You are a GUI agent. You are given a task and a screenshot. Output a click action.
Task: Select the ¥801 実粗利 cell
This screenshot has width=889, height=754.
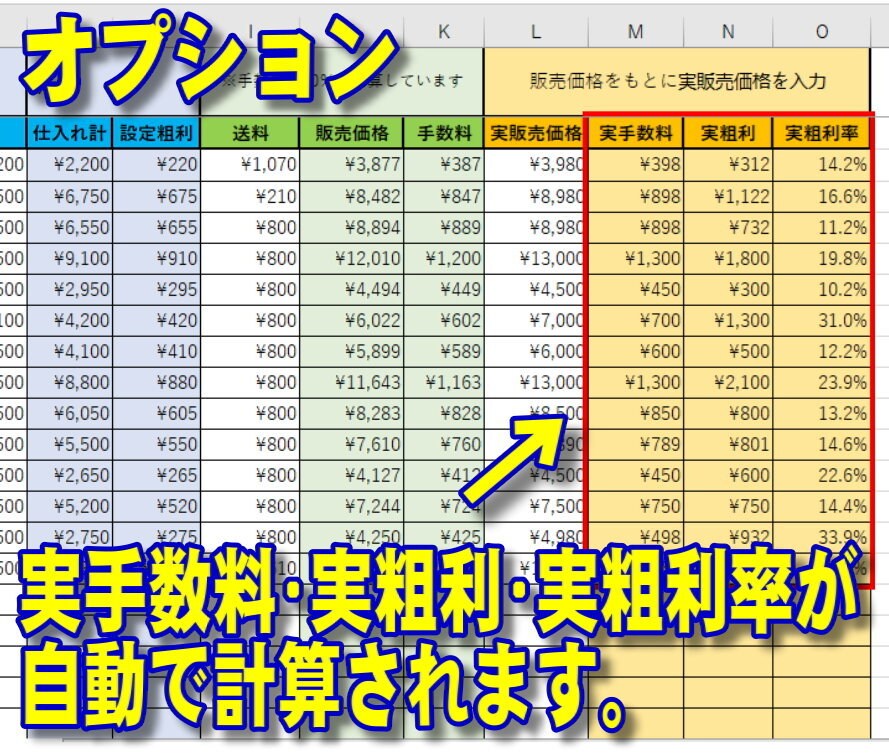coord(728,445)
